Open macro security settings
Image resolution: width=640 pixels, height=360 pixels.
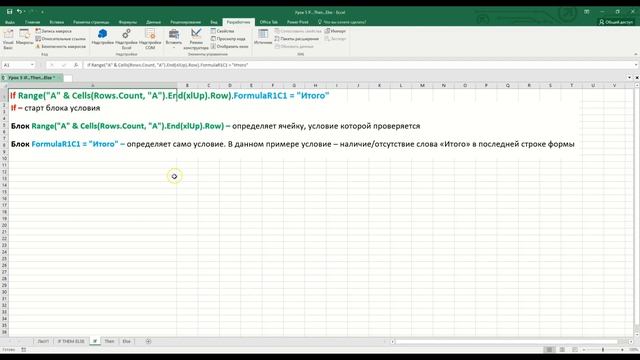point(60,47)
